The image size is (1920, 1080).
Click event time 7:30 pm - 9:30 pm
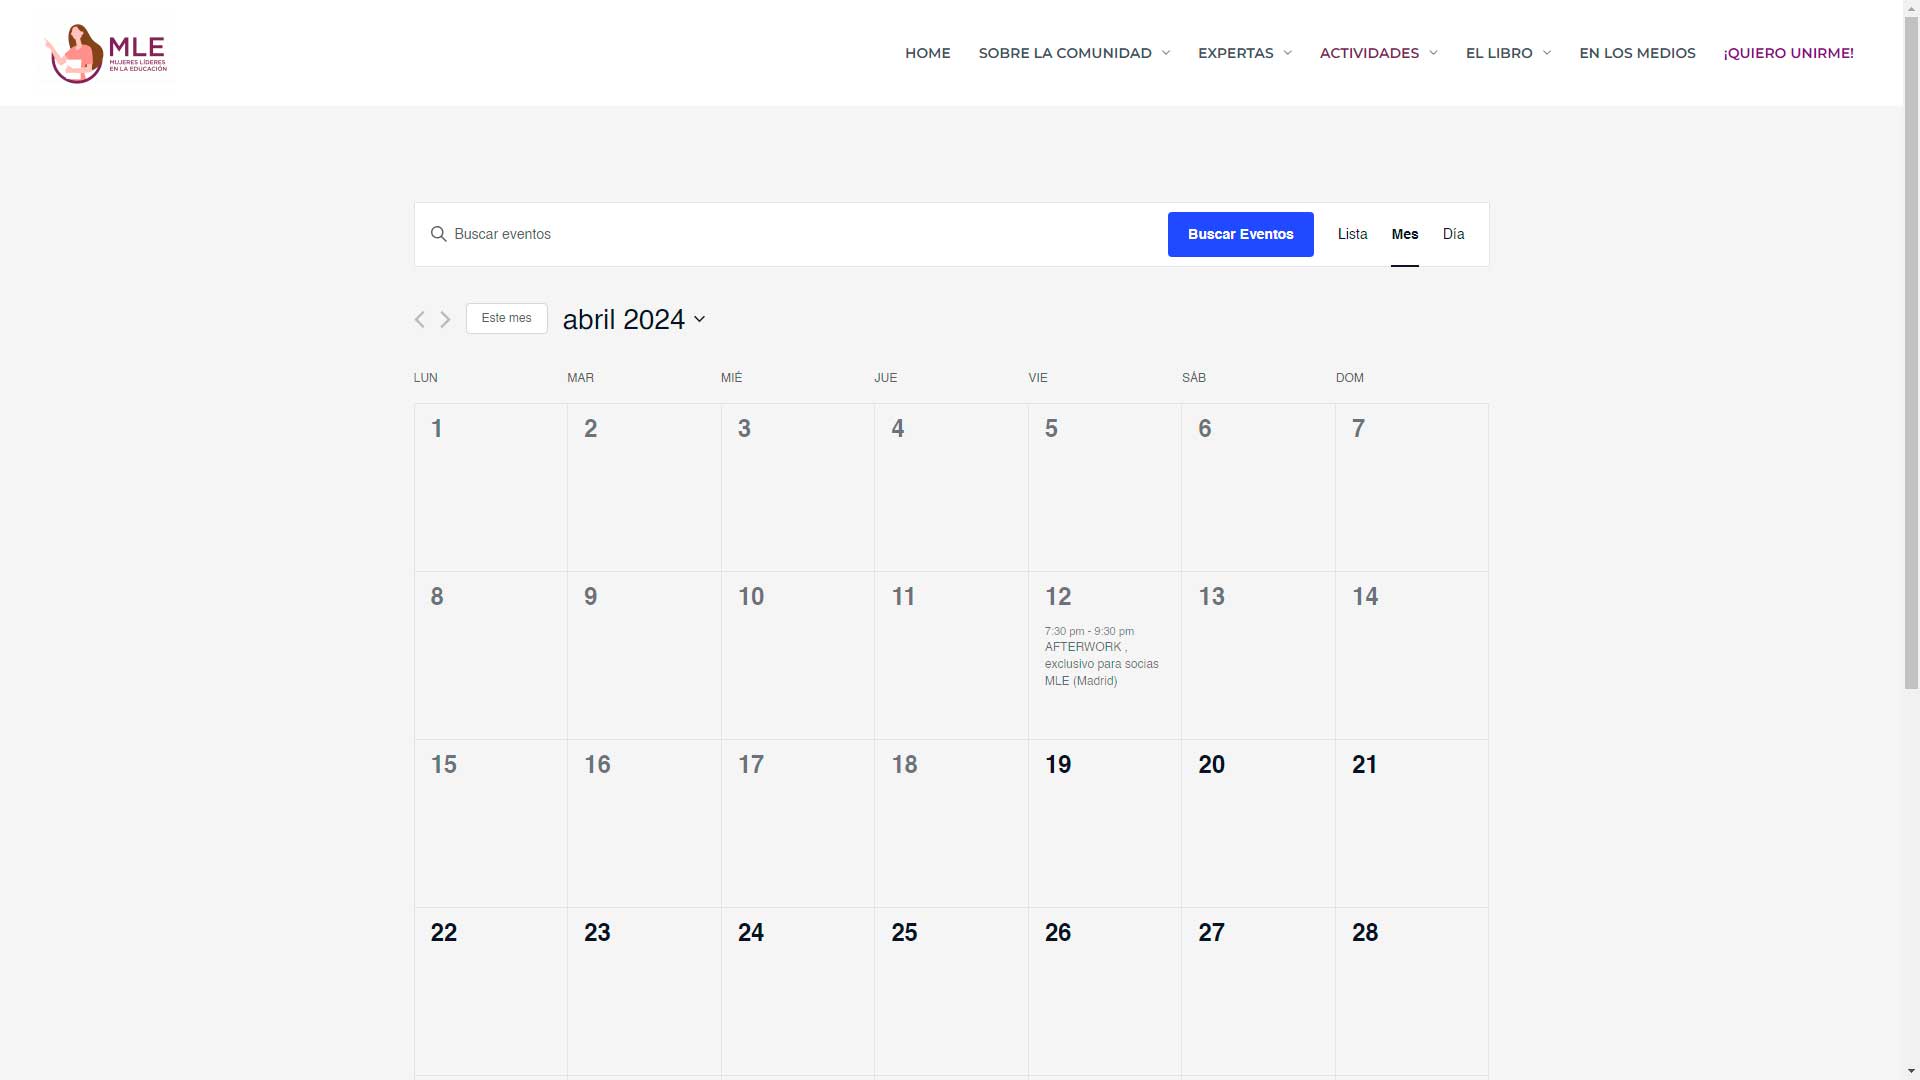pyautogui.click(x=1089, y=631)
